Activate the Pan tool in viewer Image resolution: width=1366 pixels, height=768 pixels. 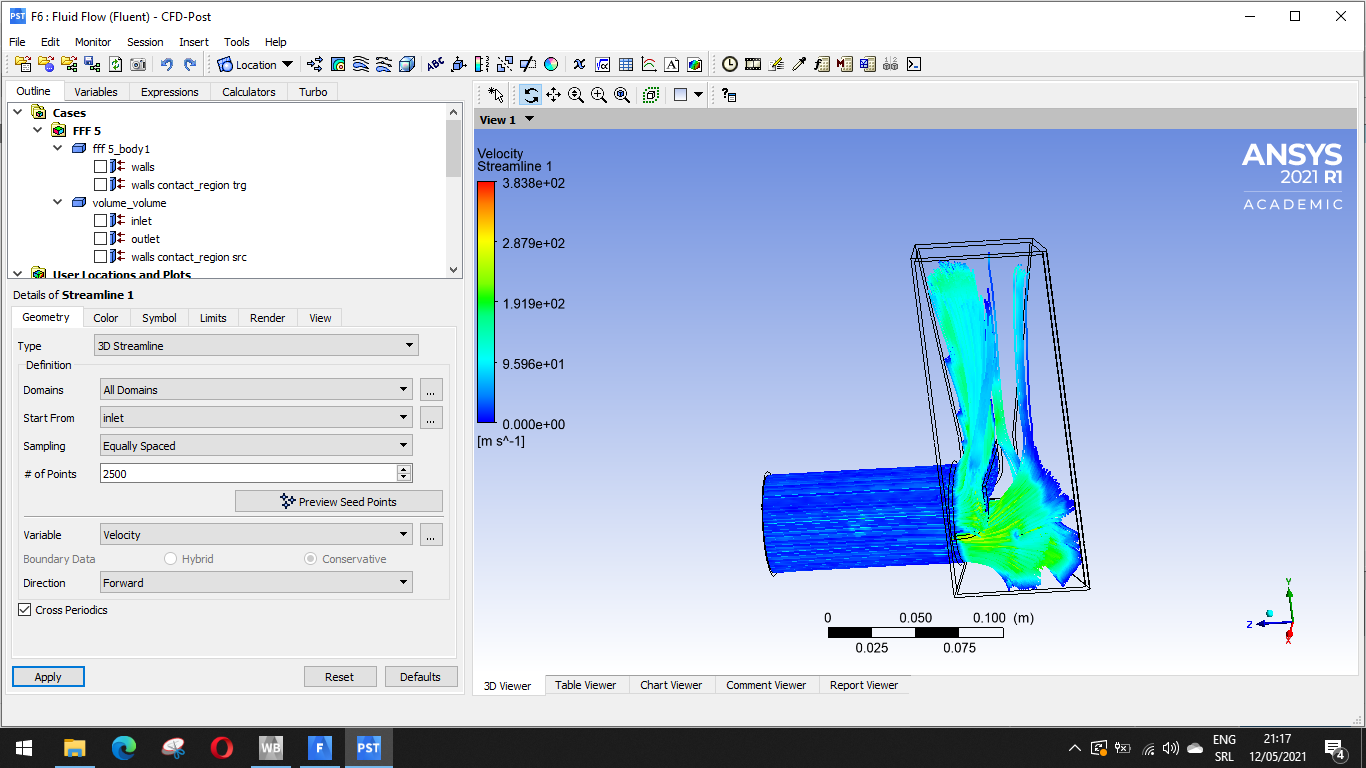click(553, 95)
